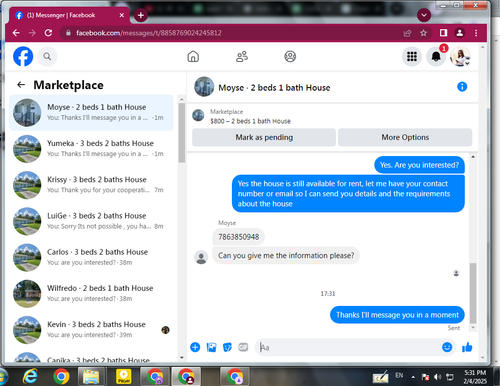Viewport: 500px width, 386px height.
Task: Open the plus more-actions icon in composer
Action: (195, 347)
